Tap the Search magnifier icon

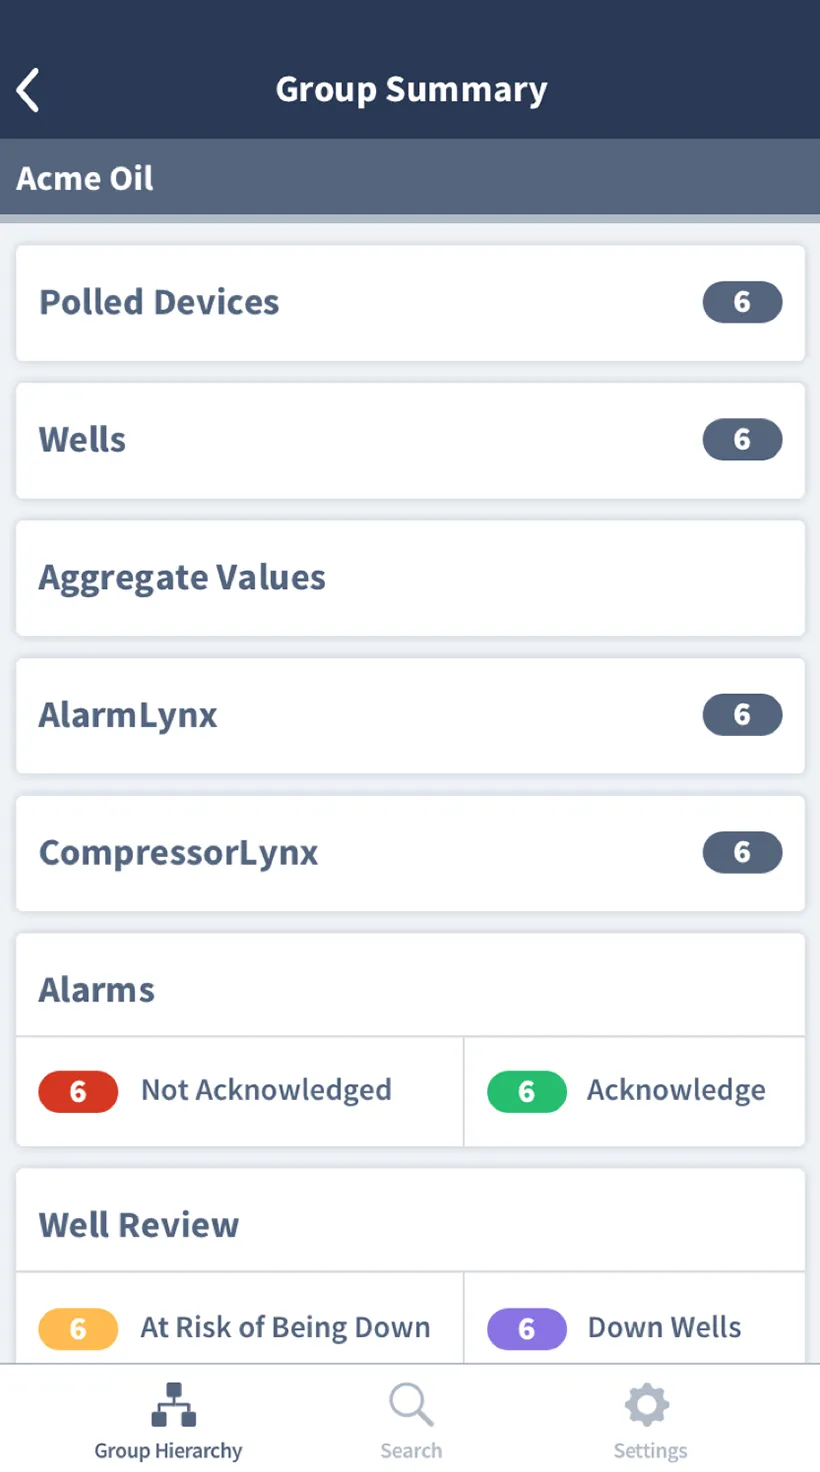point(411,1404)
